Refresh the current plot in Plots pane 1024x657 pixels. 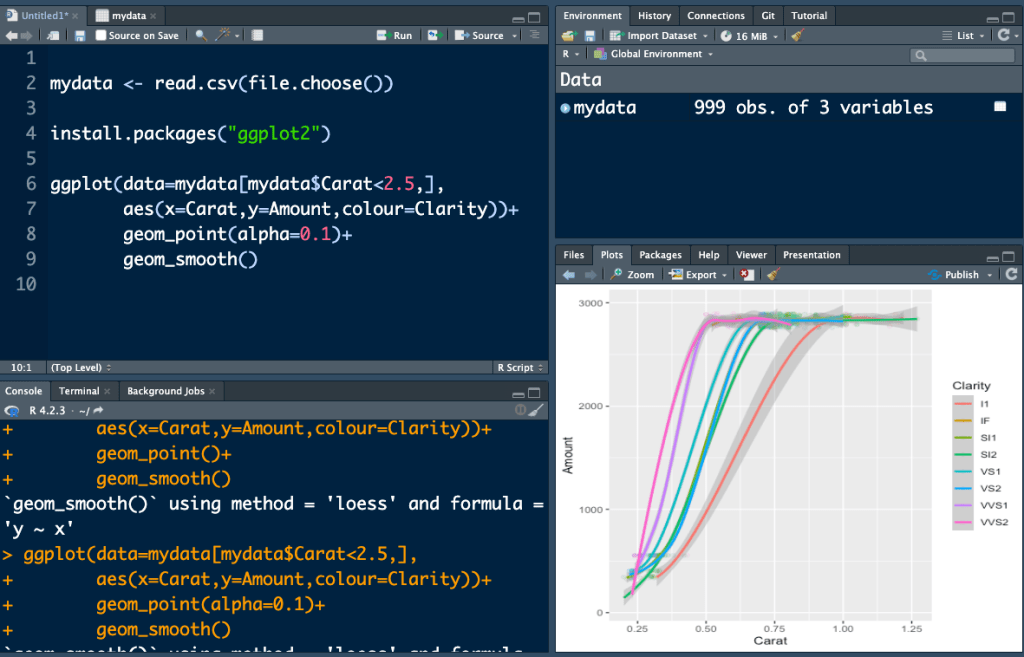coord(1011,274)
